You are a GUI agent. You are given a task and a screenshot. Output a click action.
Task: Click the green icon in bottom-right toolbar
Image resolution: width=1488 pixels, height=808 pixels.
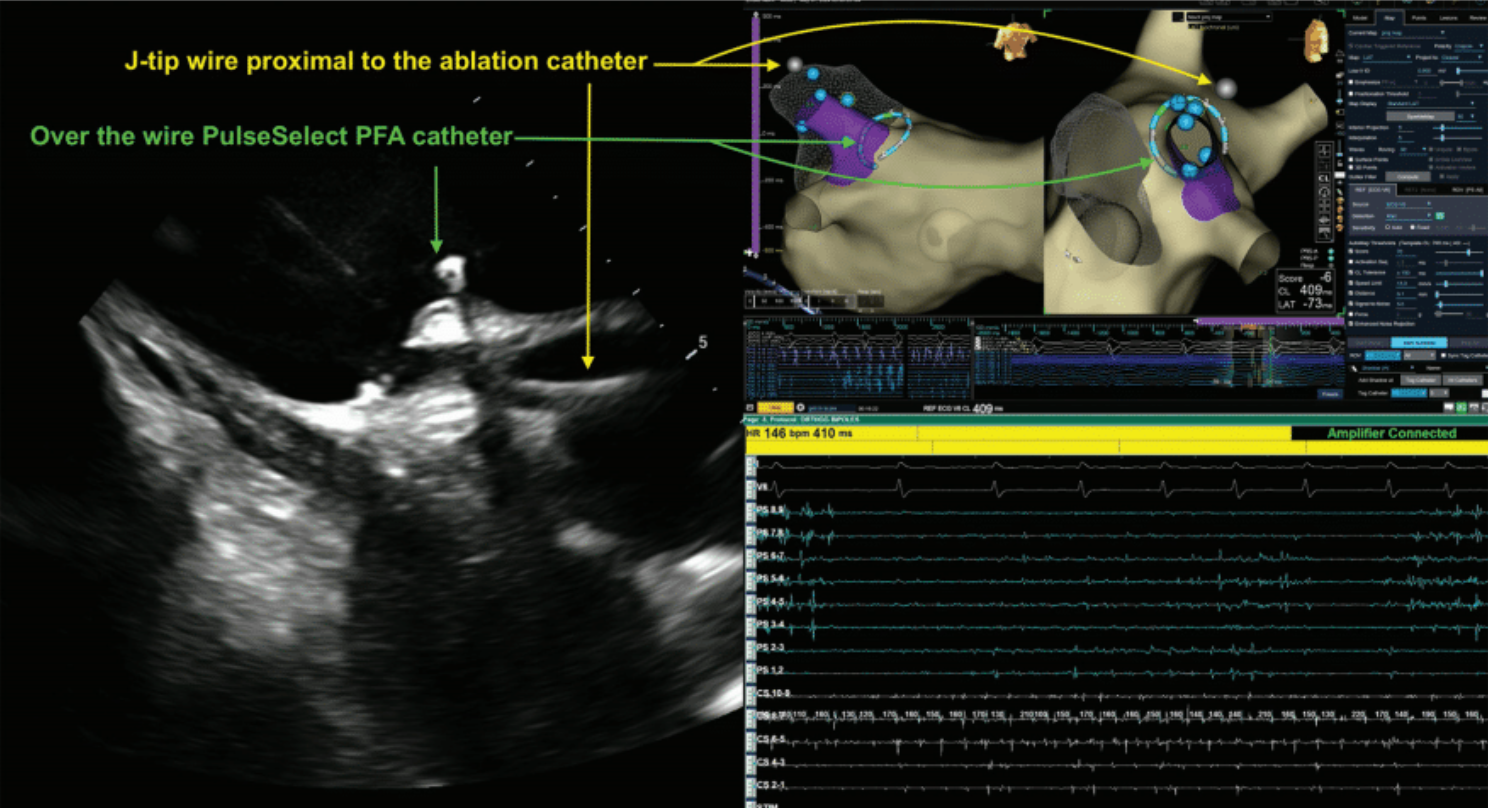(x=1462, y=407)
